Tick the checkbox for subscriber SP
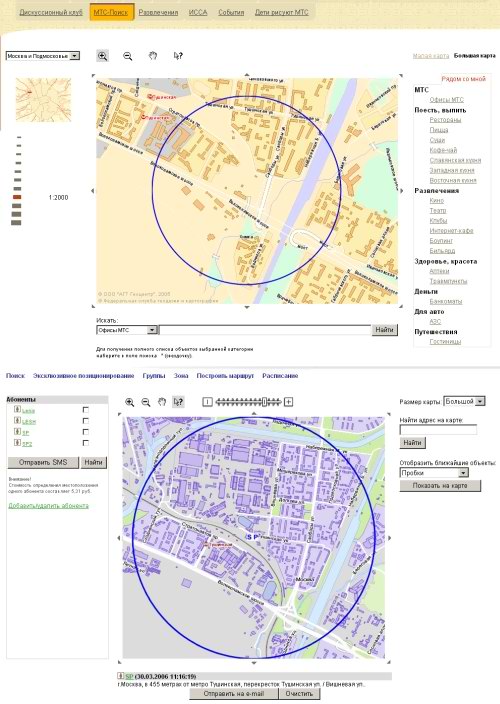Viewport: 500px width, 704px height. (x=86, y=432)
